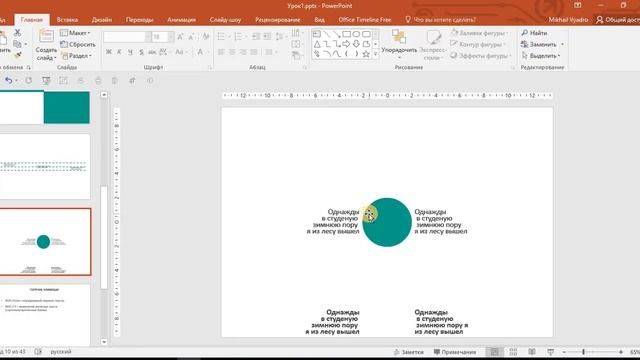
Task: Toggle strikethrough abc formatting
Action: 152,52
